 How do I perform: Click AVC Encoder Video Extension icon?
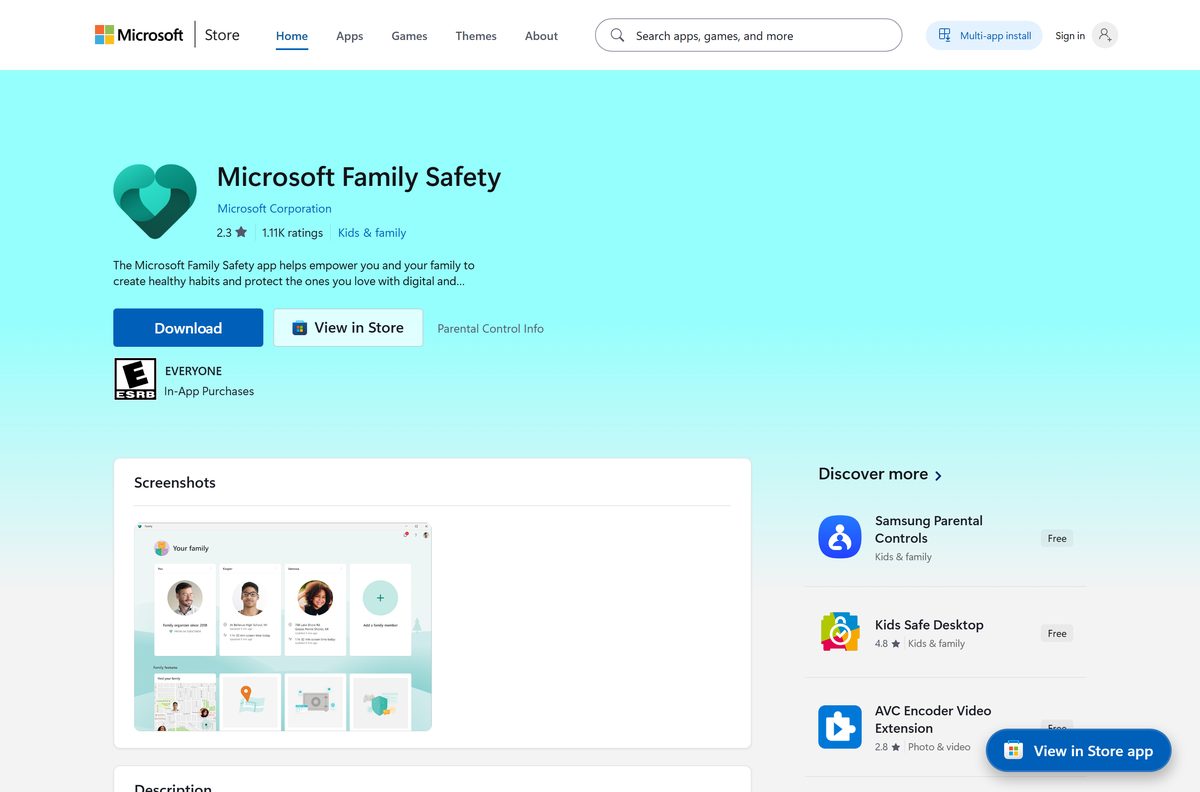click(x=840, y=727)
